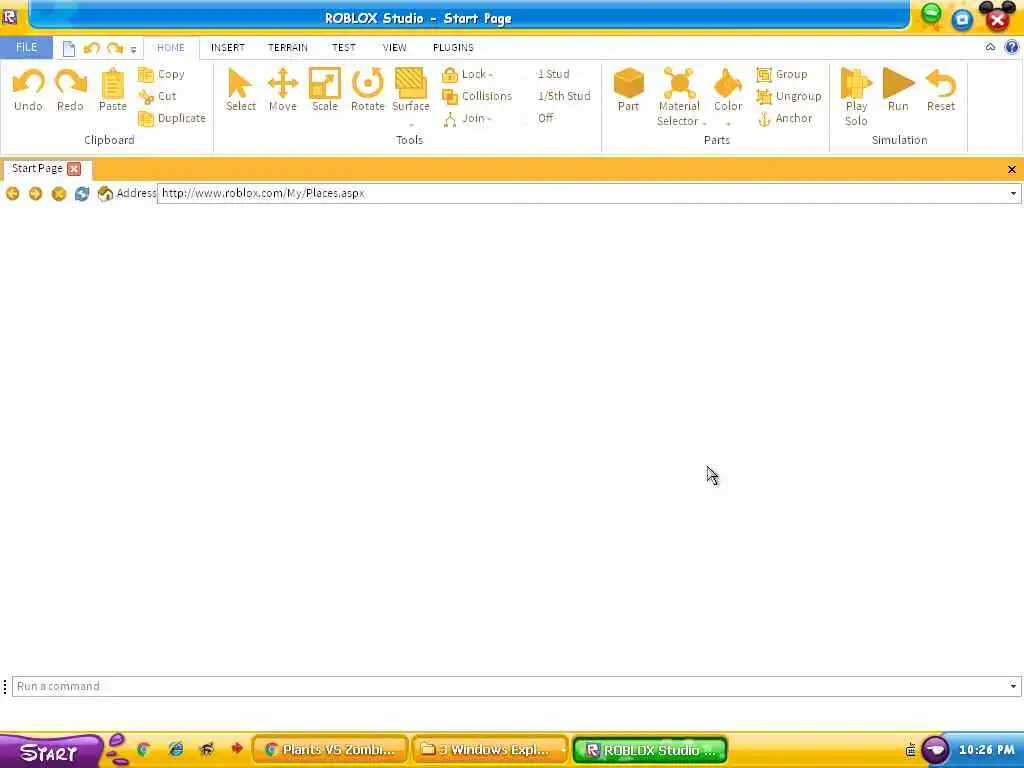The image size is (1024, 768).
Task: Open the Color paint bucket
Action: 728,97
